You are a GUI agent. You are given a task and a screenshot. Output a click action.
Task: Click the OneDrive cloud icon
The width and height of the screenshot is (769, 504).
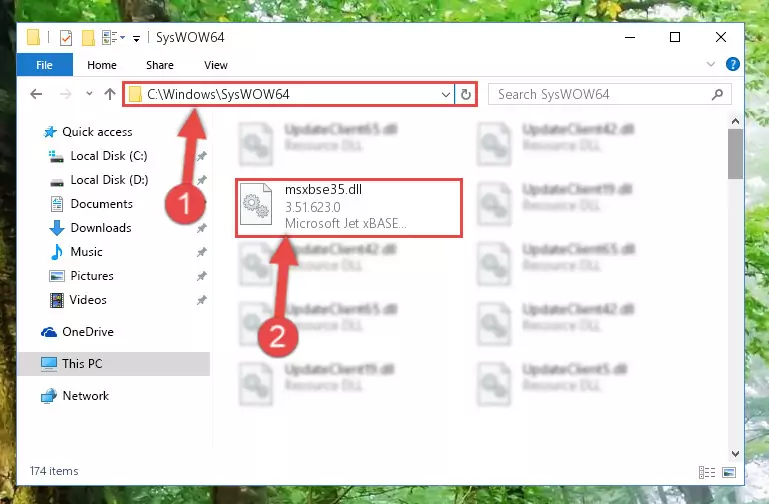(x=49, y=332)
